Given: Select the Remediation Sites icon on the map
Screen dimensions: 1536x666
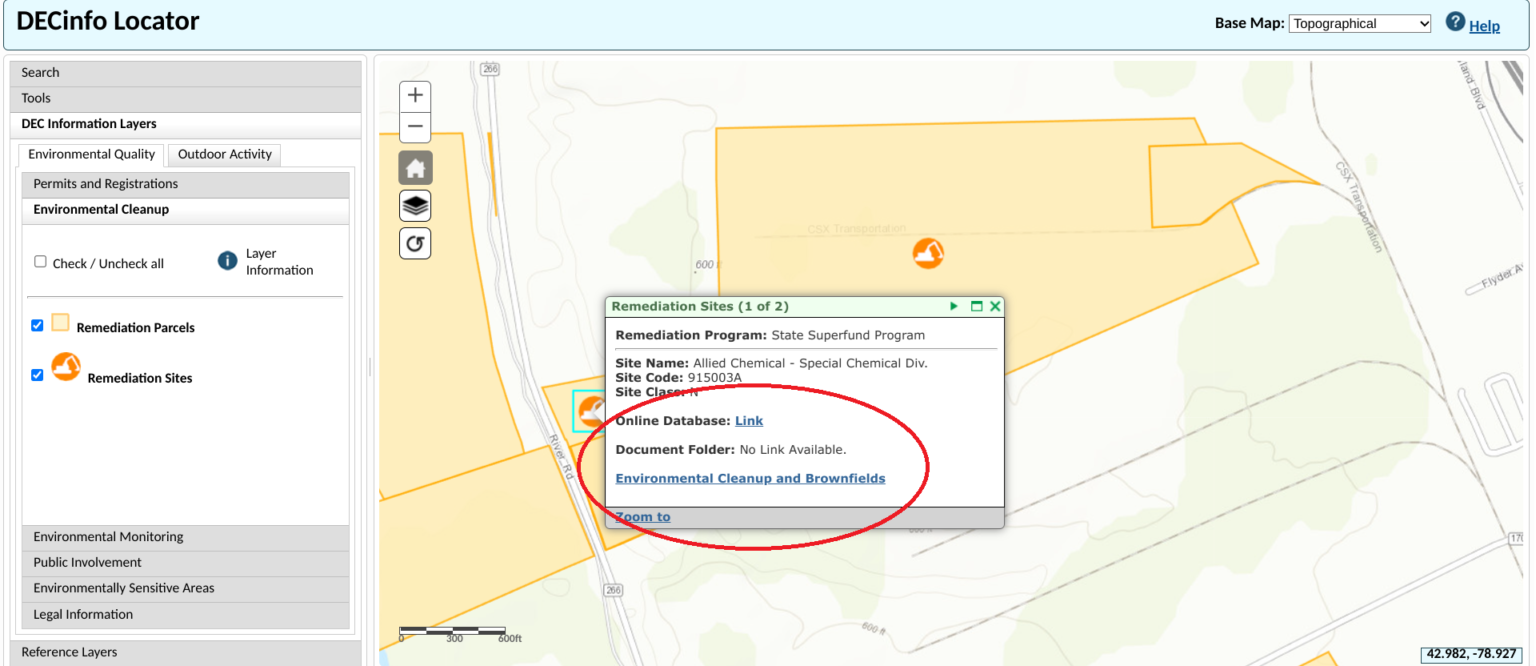Looking at the screenshot, I should pos(928,253).
